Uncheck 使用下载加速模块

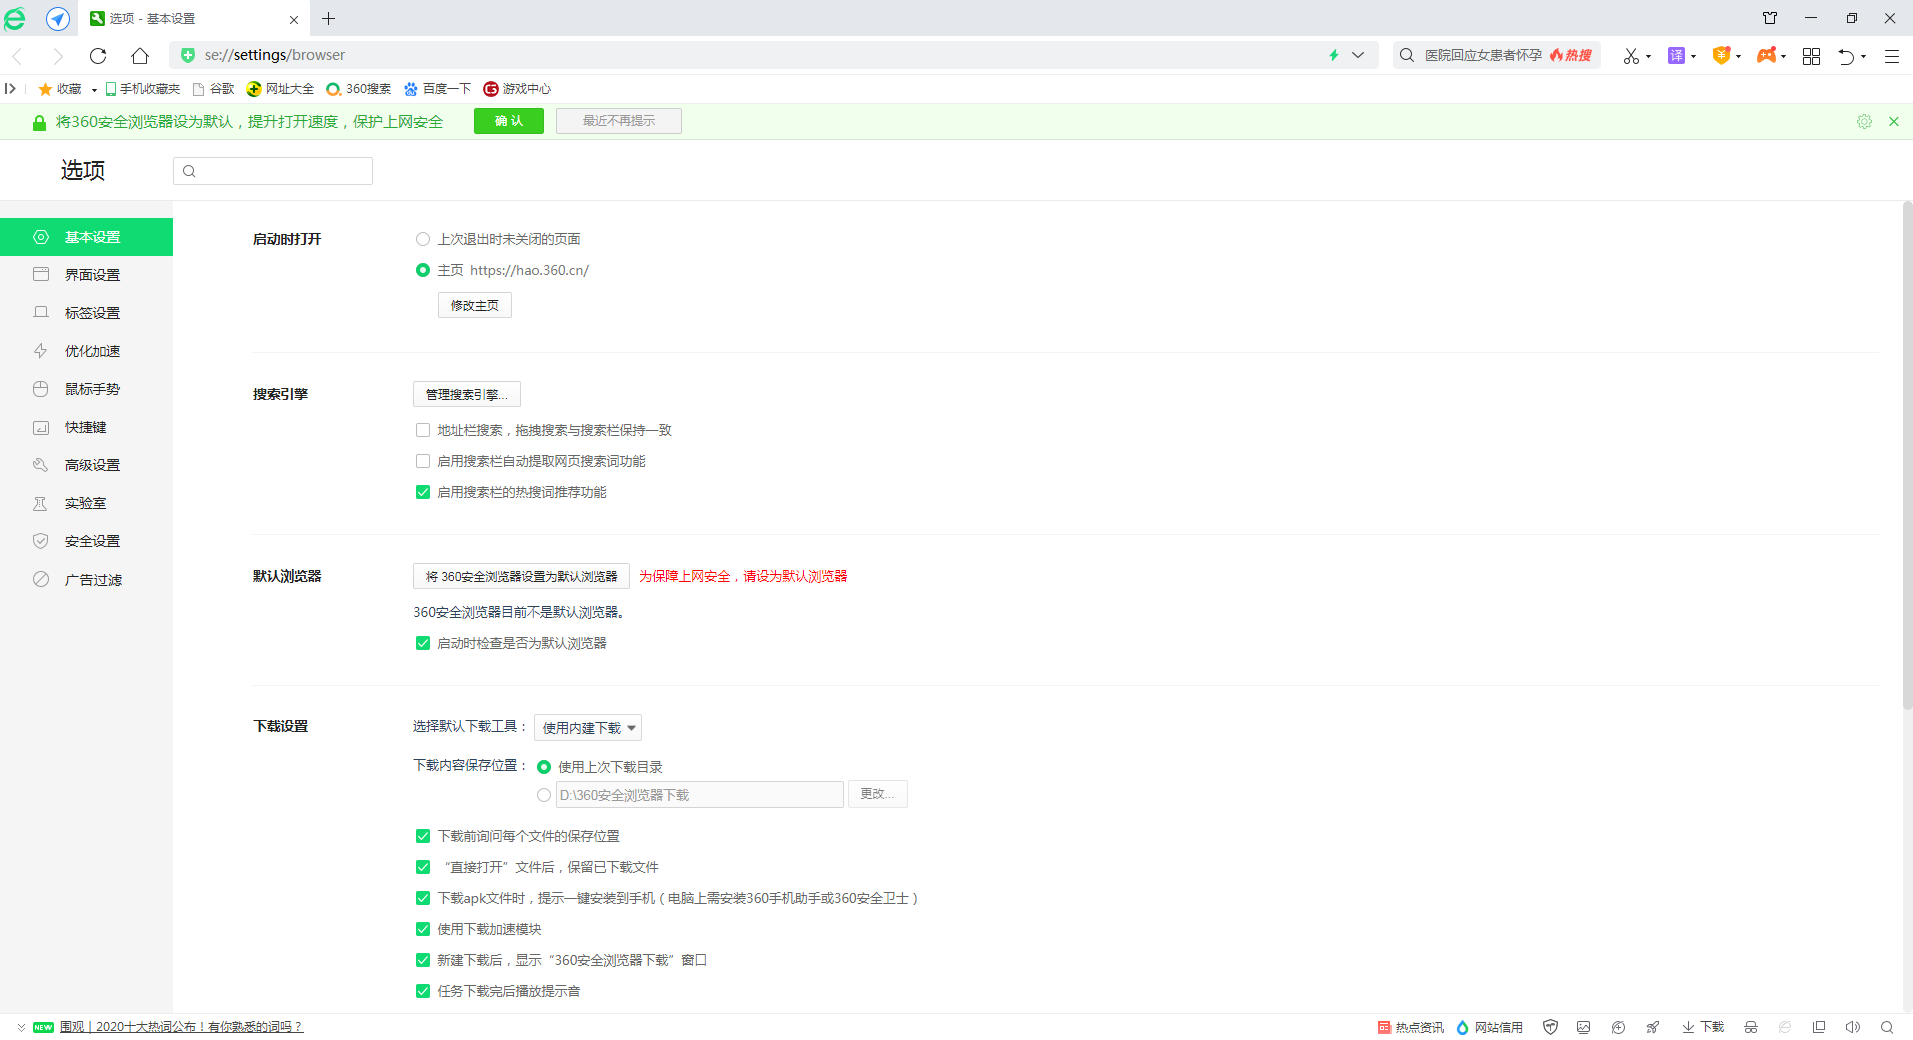coord(423,929)
